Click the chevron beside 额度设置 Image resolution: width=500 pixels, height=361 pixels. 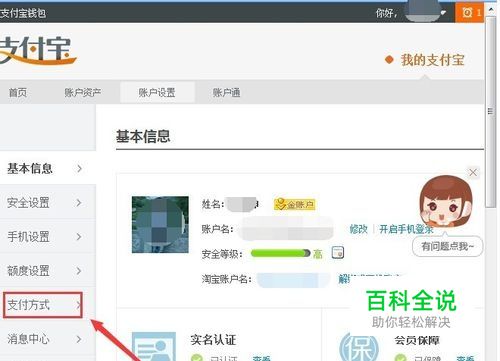79,271
